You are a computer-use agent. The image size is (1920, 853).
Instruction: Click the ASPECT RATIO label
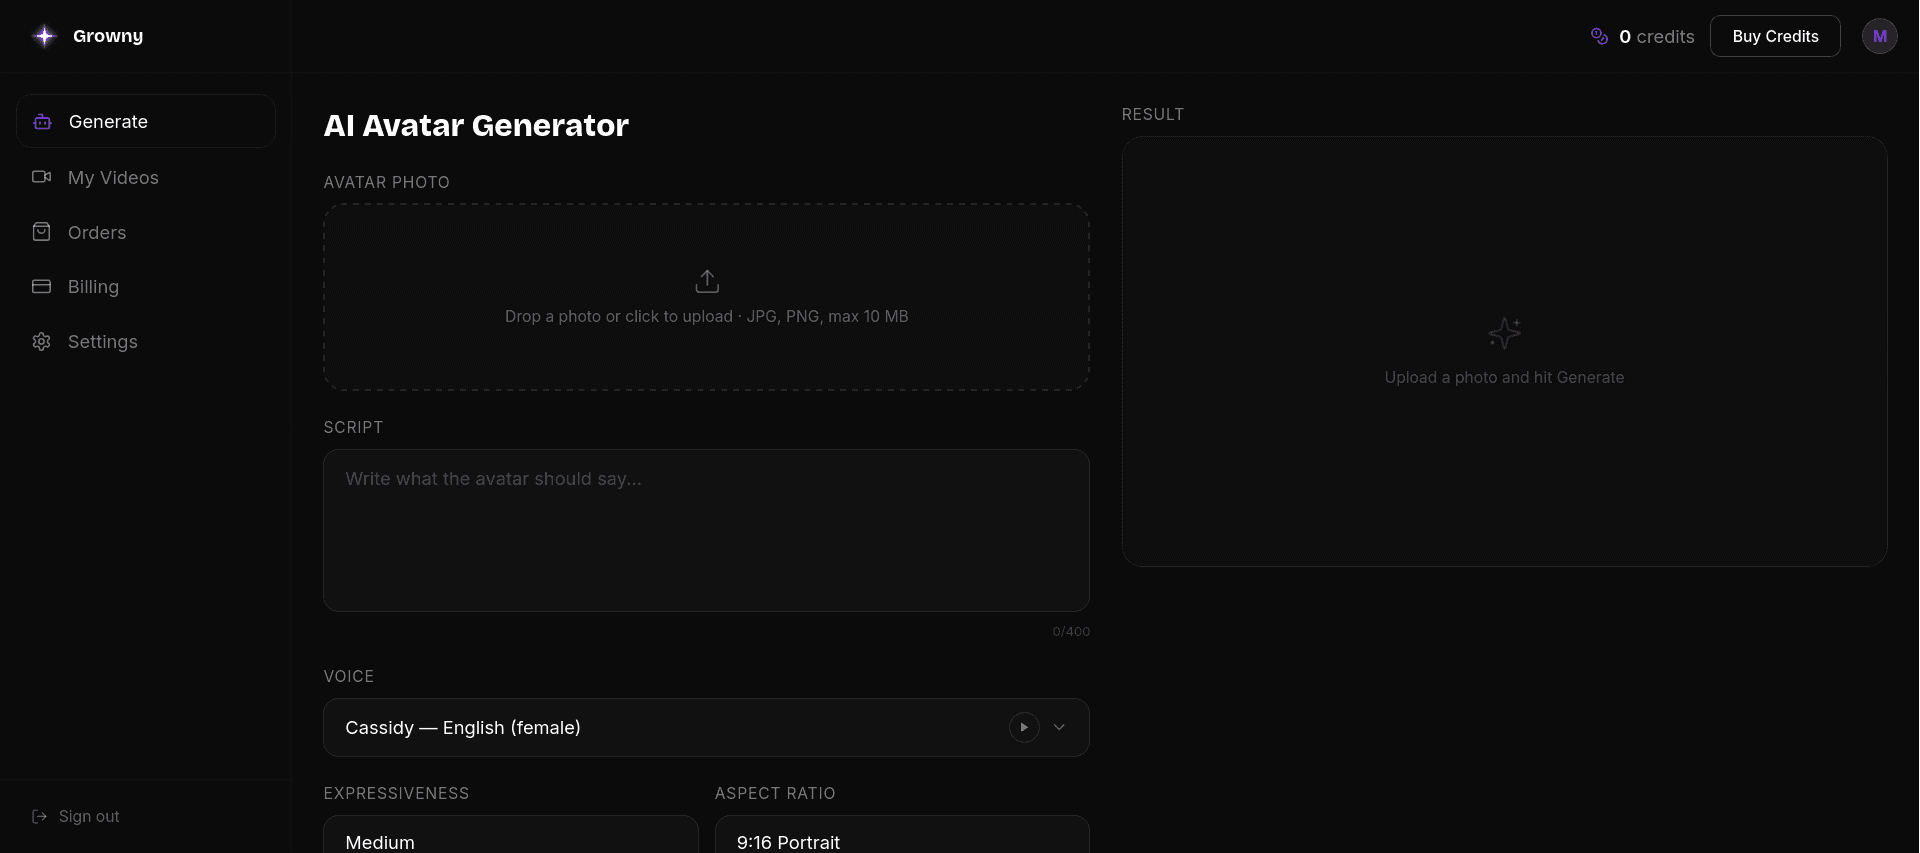[775, 793]
